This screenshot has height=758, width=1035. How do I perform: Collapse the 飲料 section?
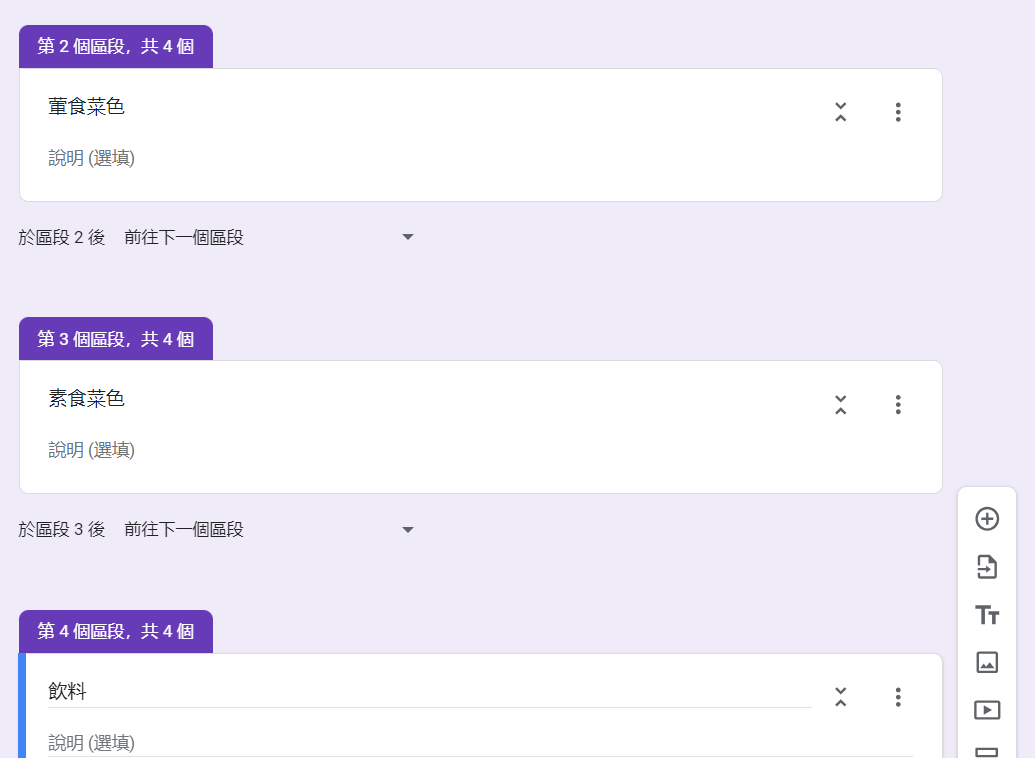[x=841, y=697]
